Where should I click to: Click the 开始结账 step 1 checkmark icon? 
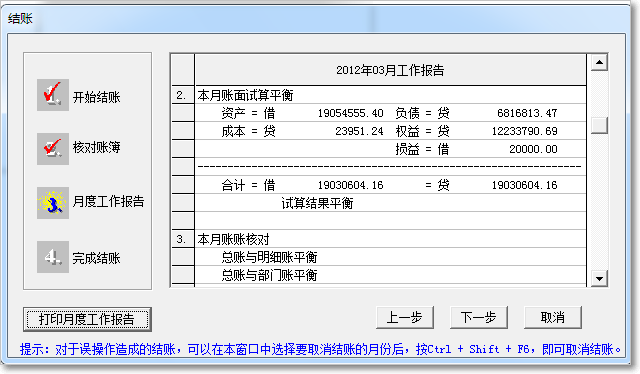[53, 95]
